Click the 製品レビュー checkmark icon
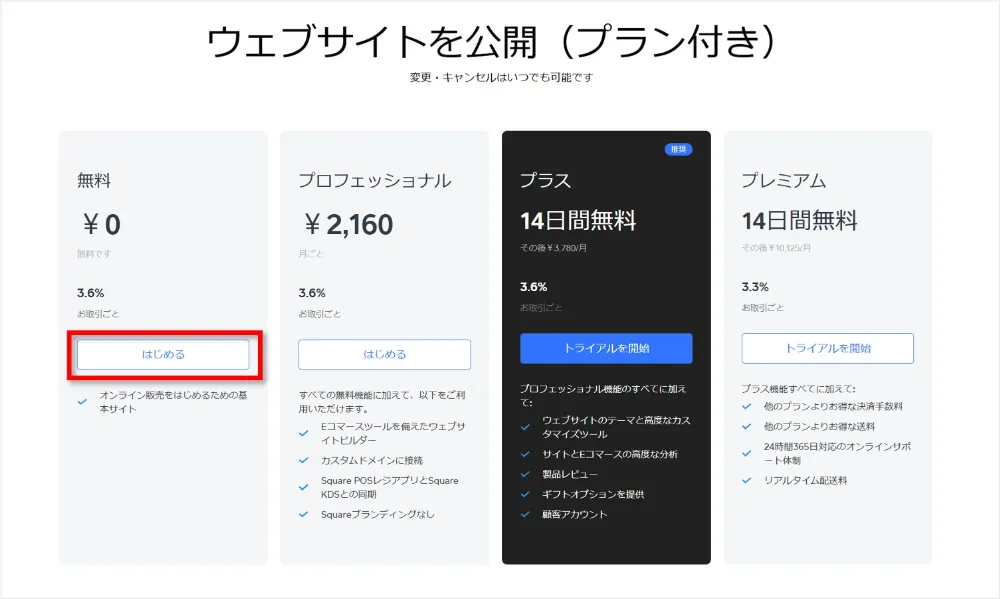 [x=526, y=474]
